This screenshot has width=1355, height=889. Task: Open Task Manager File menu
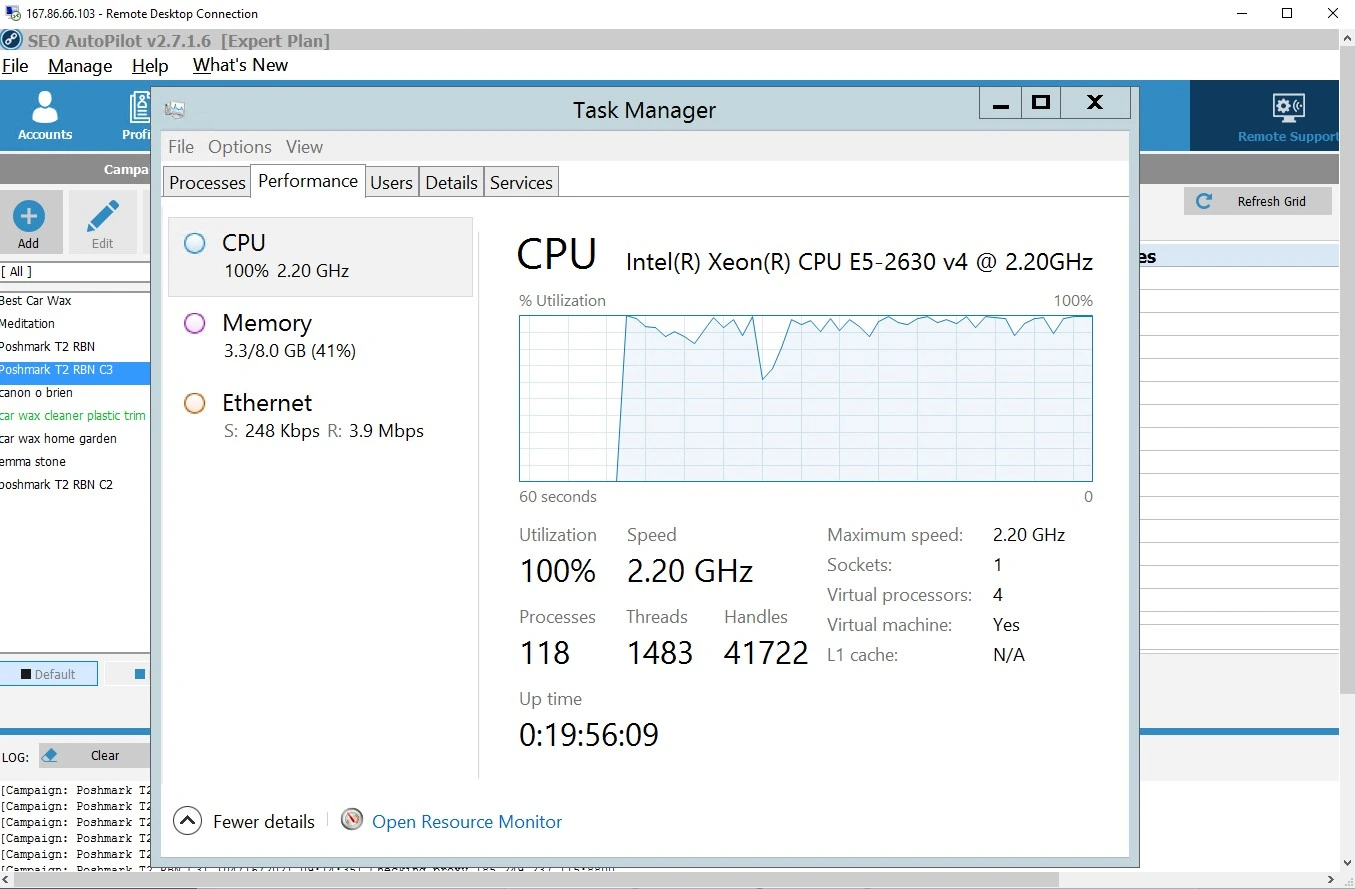[181, 147]
